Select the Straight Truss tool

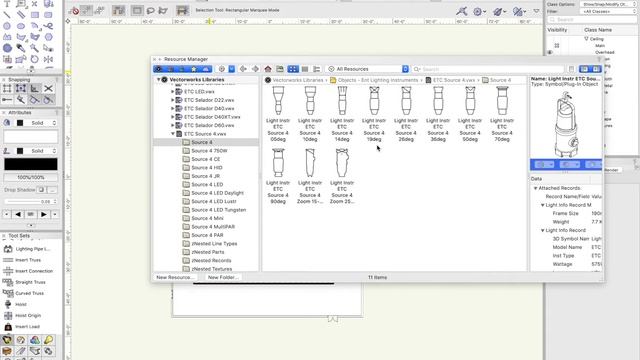click(x=24, y=282)
